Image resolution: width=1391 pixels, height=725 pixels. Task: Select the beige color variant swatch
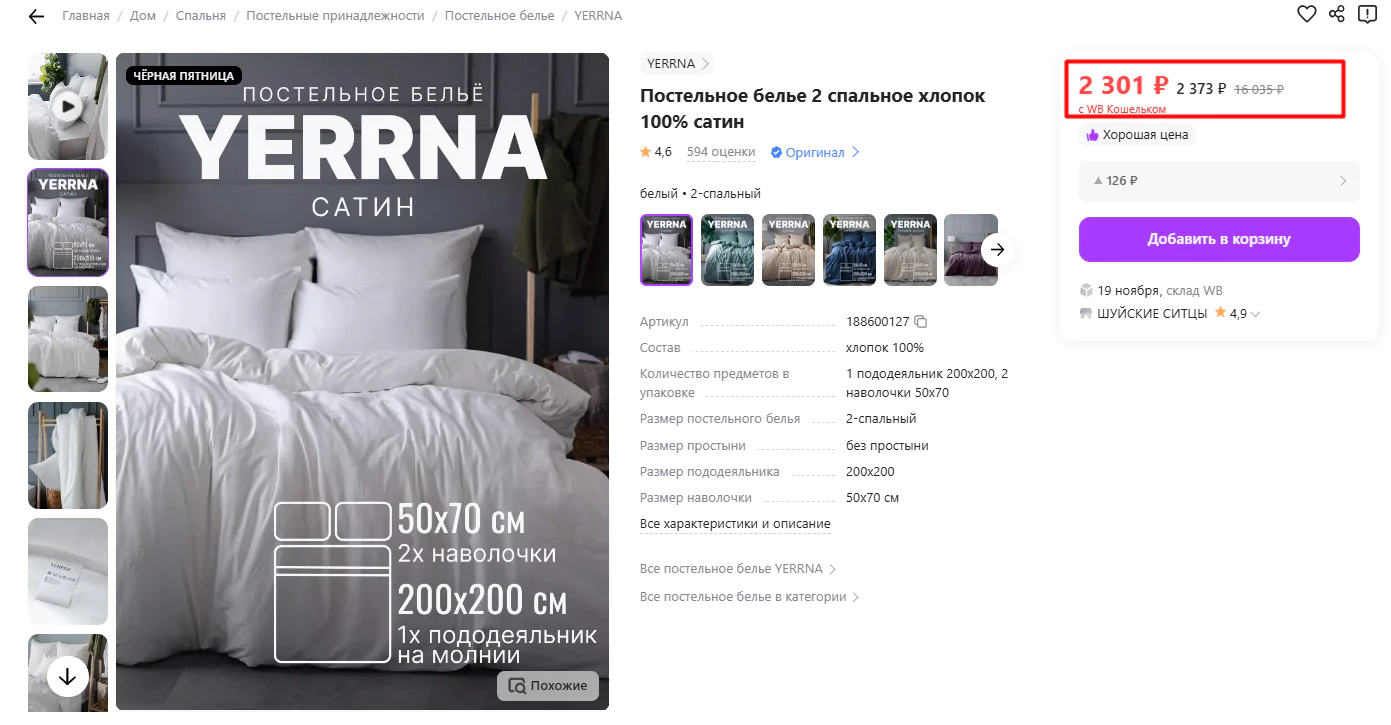788,250
